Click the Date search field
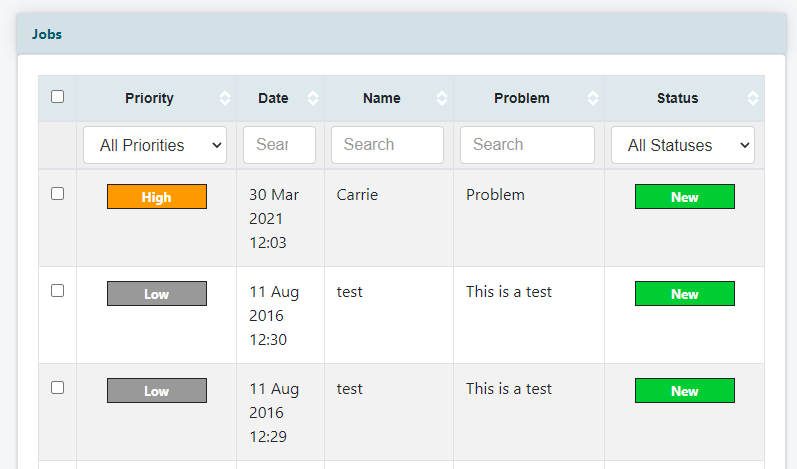 click(x=279, y=145)
